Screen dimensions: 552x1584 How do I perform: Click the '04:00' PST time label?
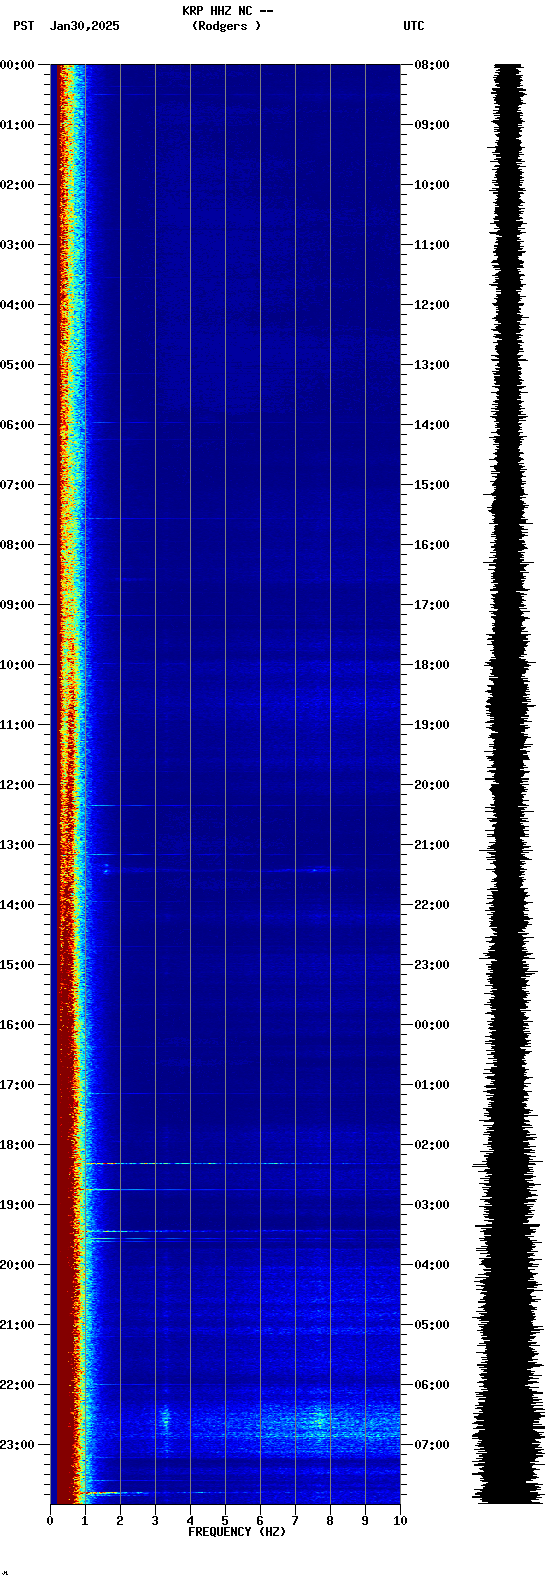[x=17, y=305]
